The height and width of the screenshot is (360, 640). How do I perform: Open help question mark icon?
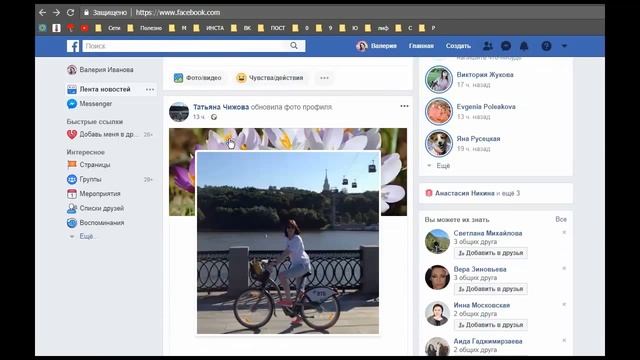pyautogui.click(x=546, y=46)
